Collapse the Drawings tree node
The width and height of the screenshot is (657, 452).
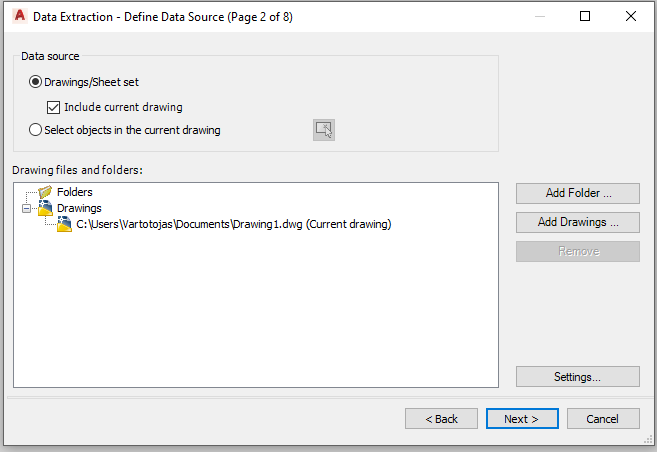(26, 208)
